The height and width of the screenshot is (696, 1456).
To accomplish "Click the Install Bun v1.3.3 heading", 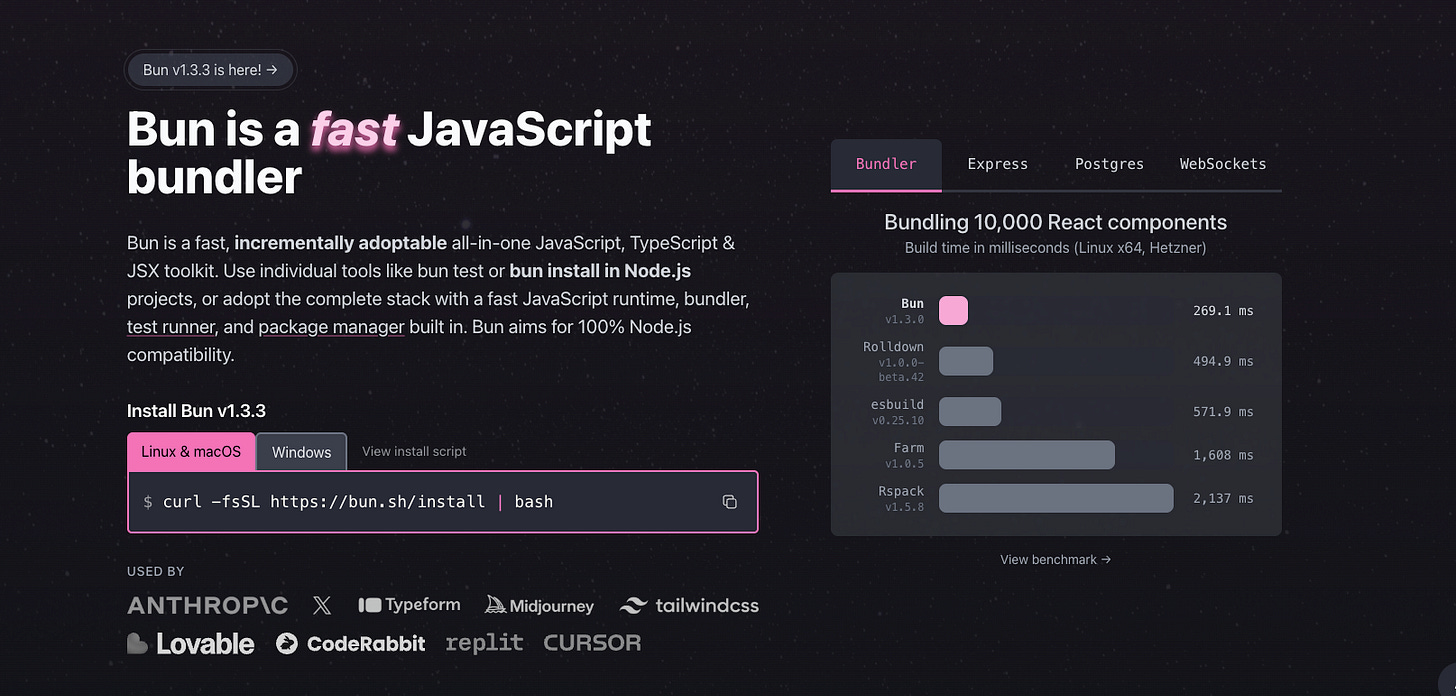I will coord(196,411).
